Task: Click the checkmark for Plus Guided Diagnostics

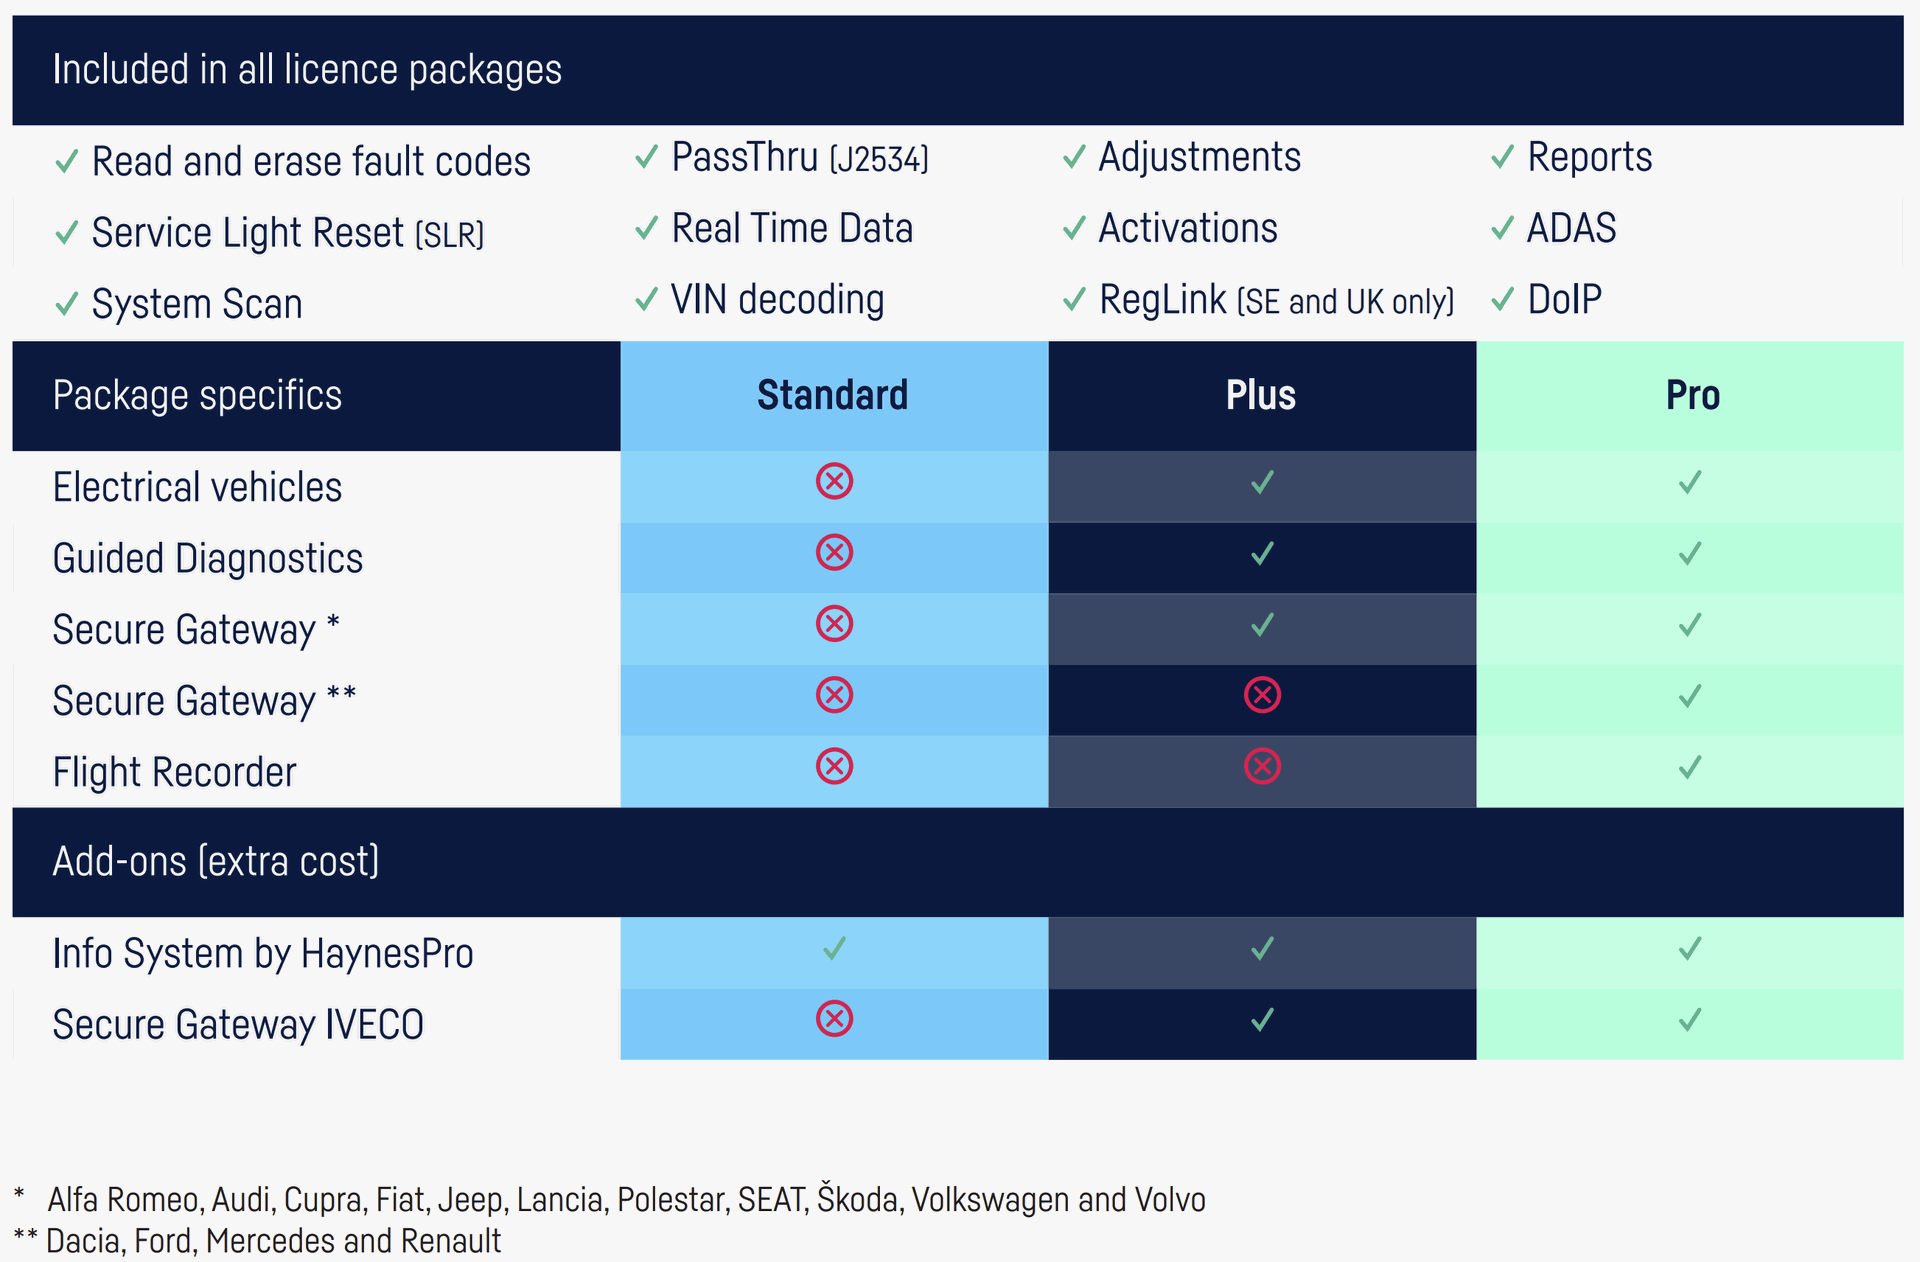Action: (1262, 553)
